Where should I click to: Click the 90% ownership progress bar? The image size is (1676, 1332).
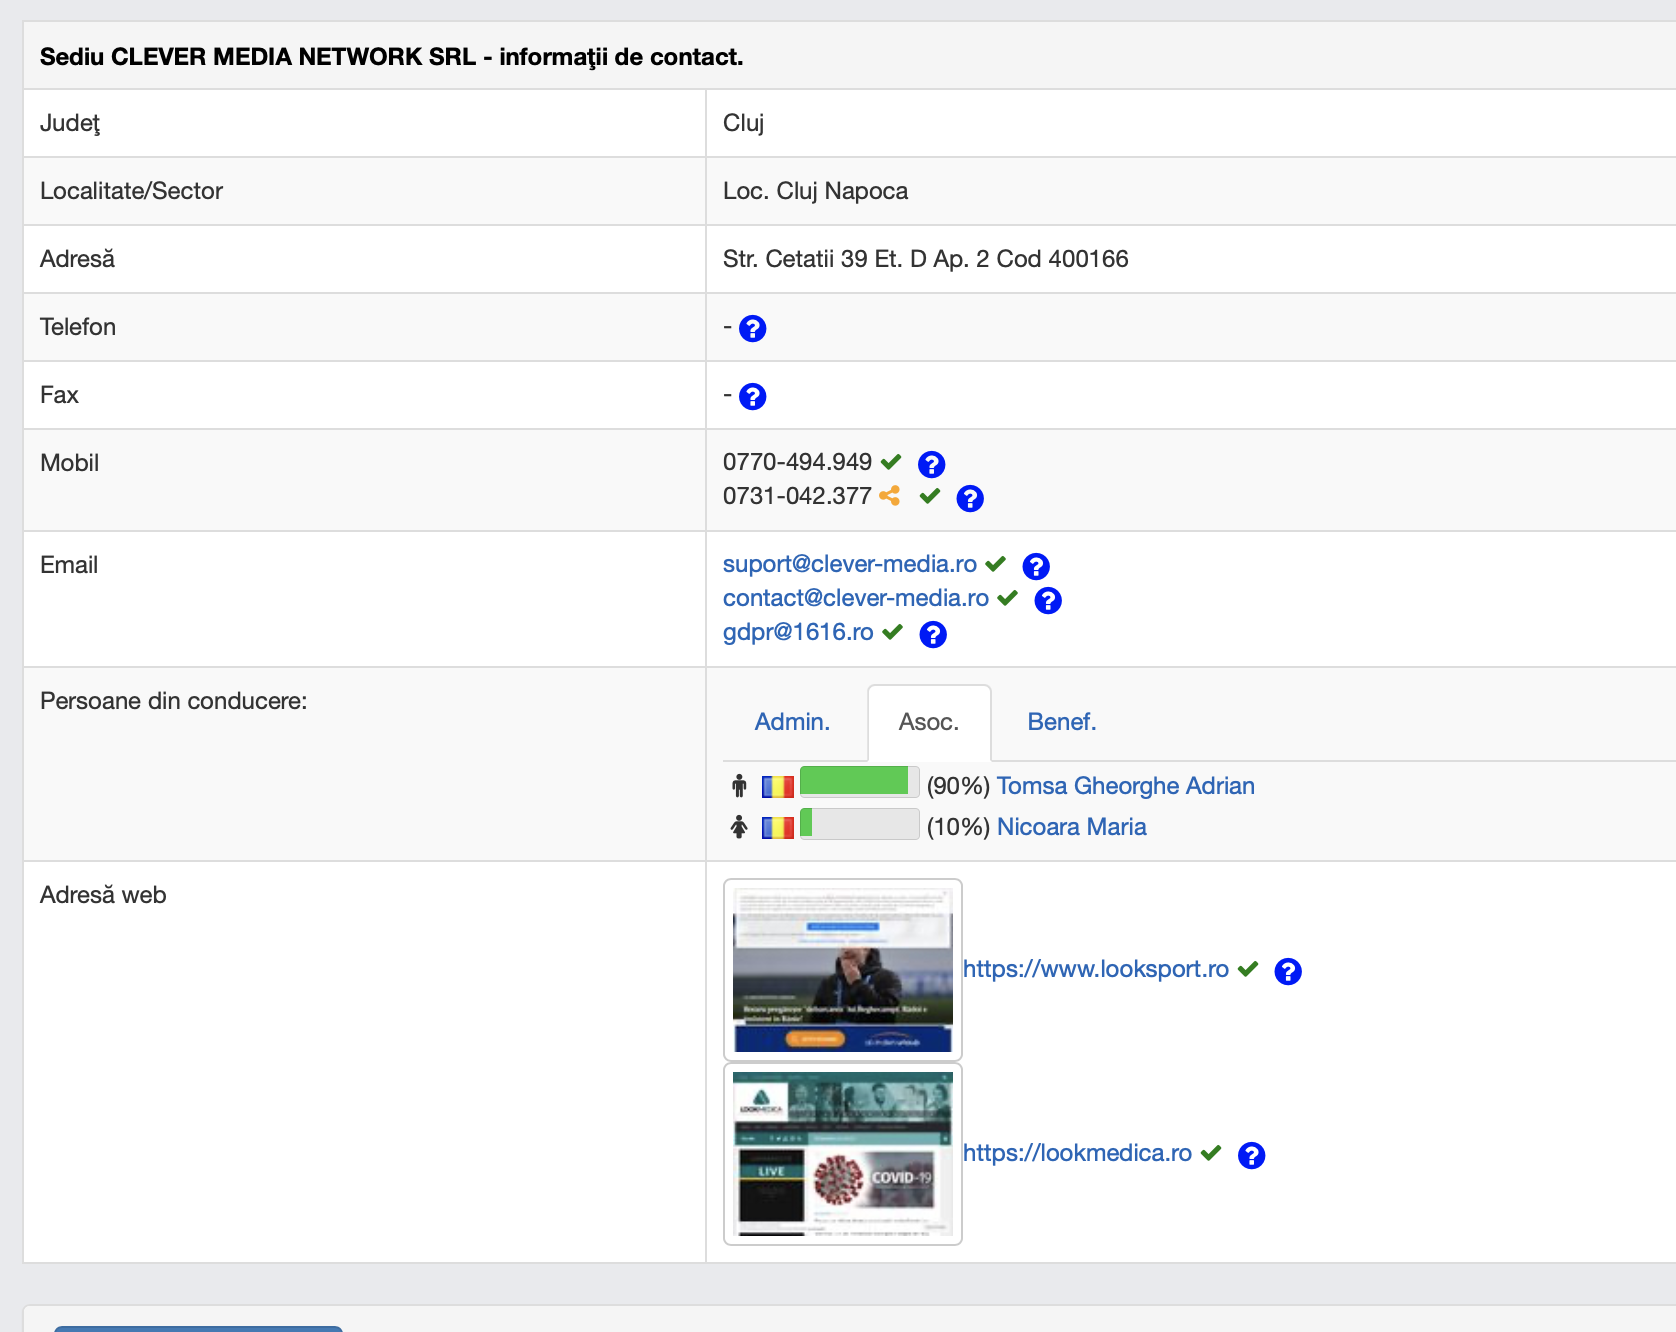click(x=859, y=781)
